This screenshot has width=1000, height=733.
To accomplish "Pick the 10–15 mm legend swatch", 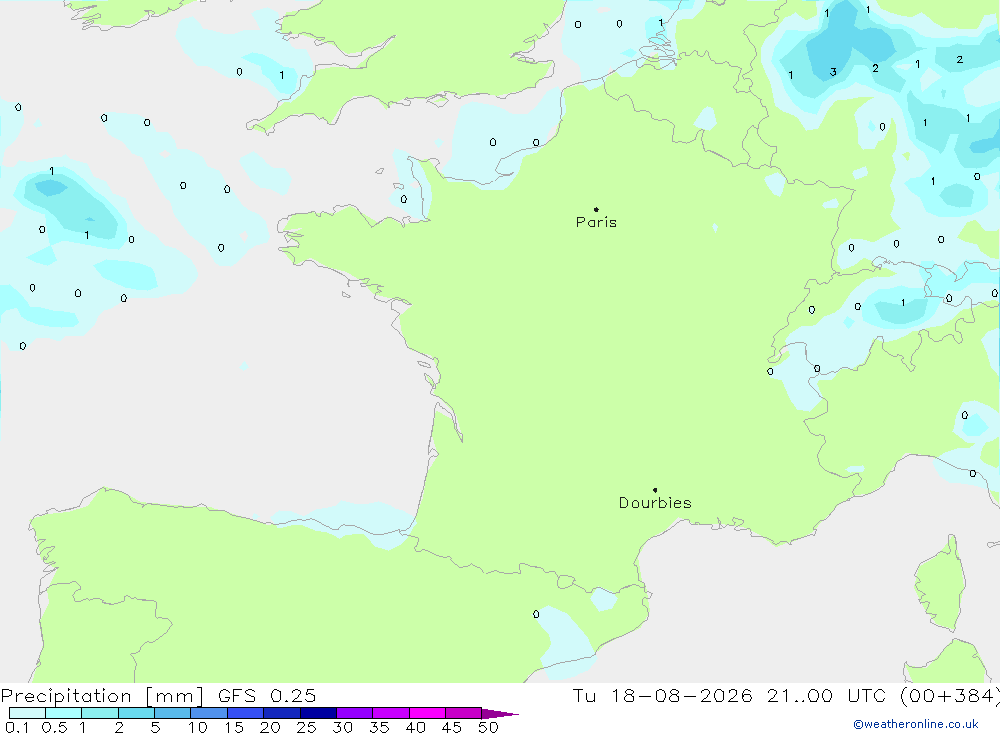I will (x=209, y=713).
